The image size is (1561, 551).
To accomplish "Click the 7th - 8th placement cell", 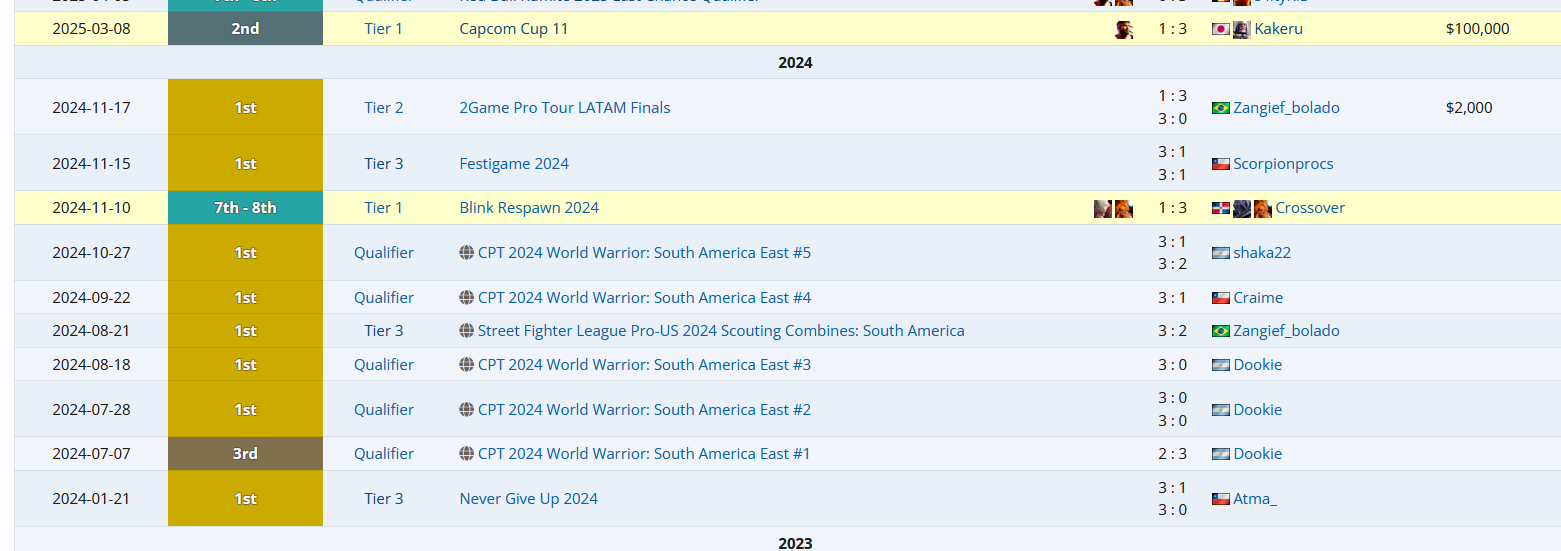I will 245,208.
